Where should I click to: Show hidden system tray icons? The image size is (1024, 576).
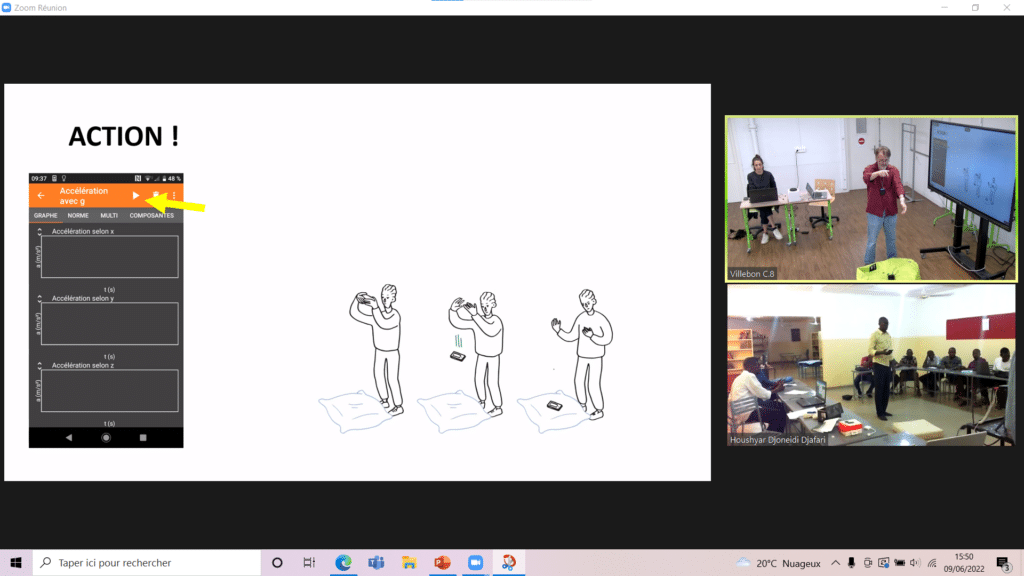point(836,562)
